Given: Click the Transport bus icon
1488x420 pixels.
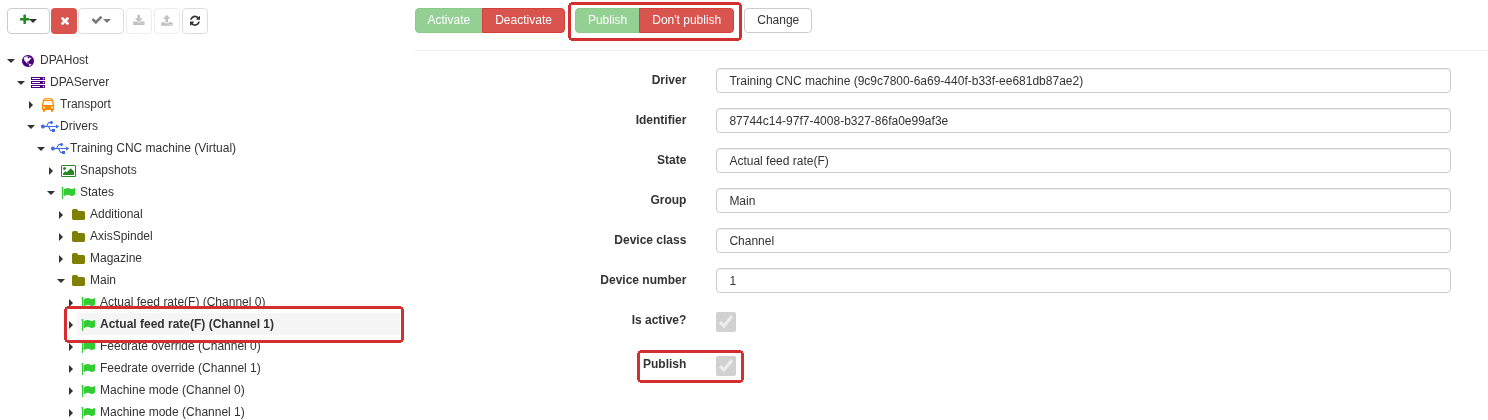Looking at the screenshot, I should 48,104.
